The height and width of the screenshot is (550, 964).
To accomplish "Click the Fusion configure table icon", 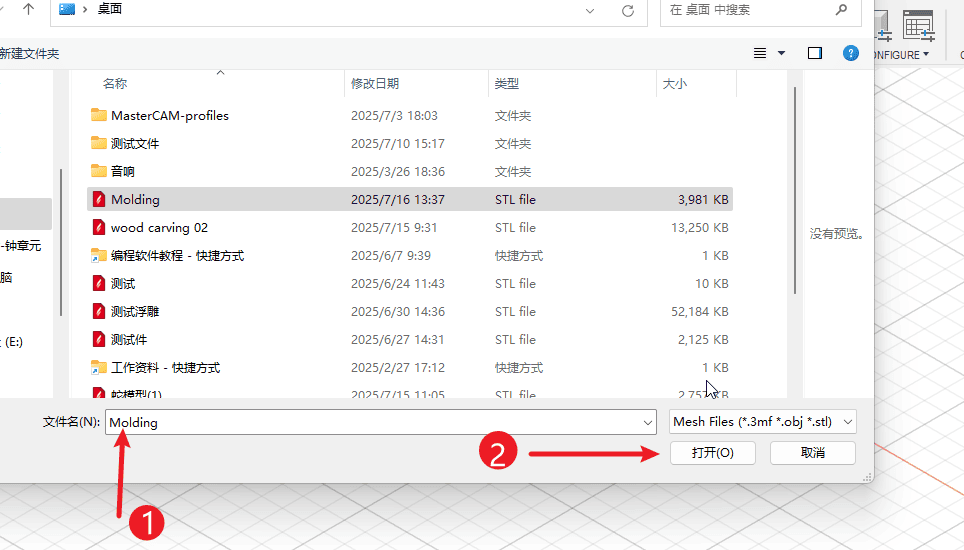I will point(917,25).
